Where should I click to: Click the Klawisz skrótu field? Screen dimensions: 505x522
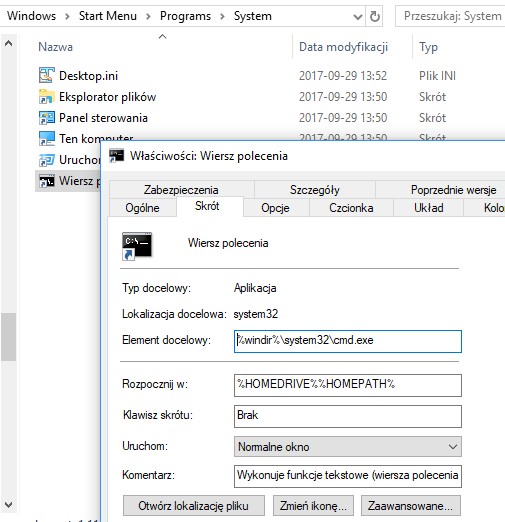348,416
